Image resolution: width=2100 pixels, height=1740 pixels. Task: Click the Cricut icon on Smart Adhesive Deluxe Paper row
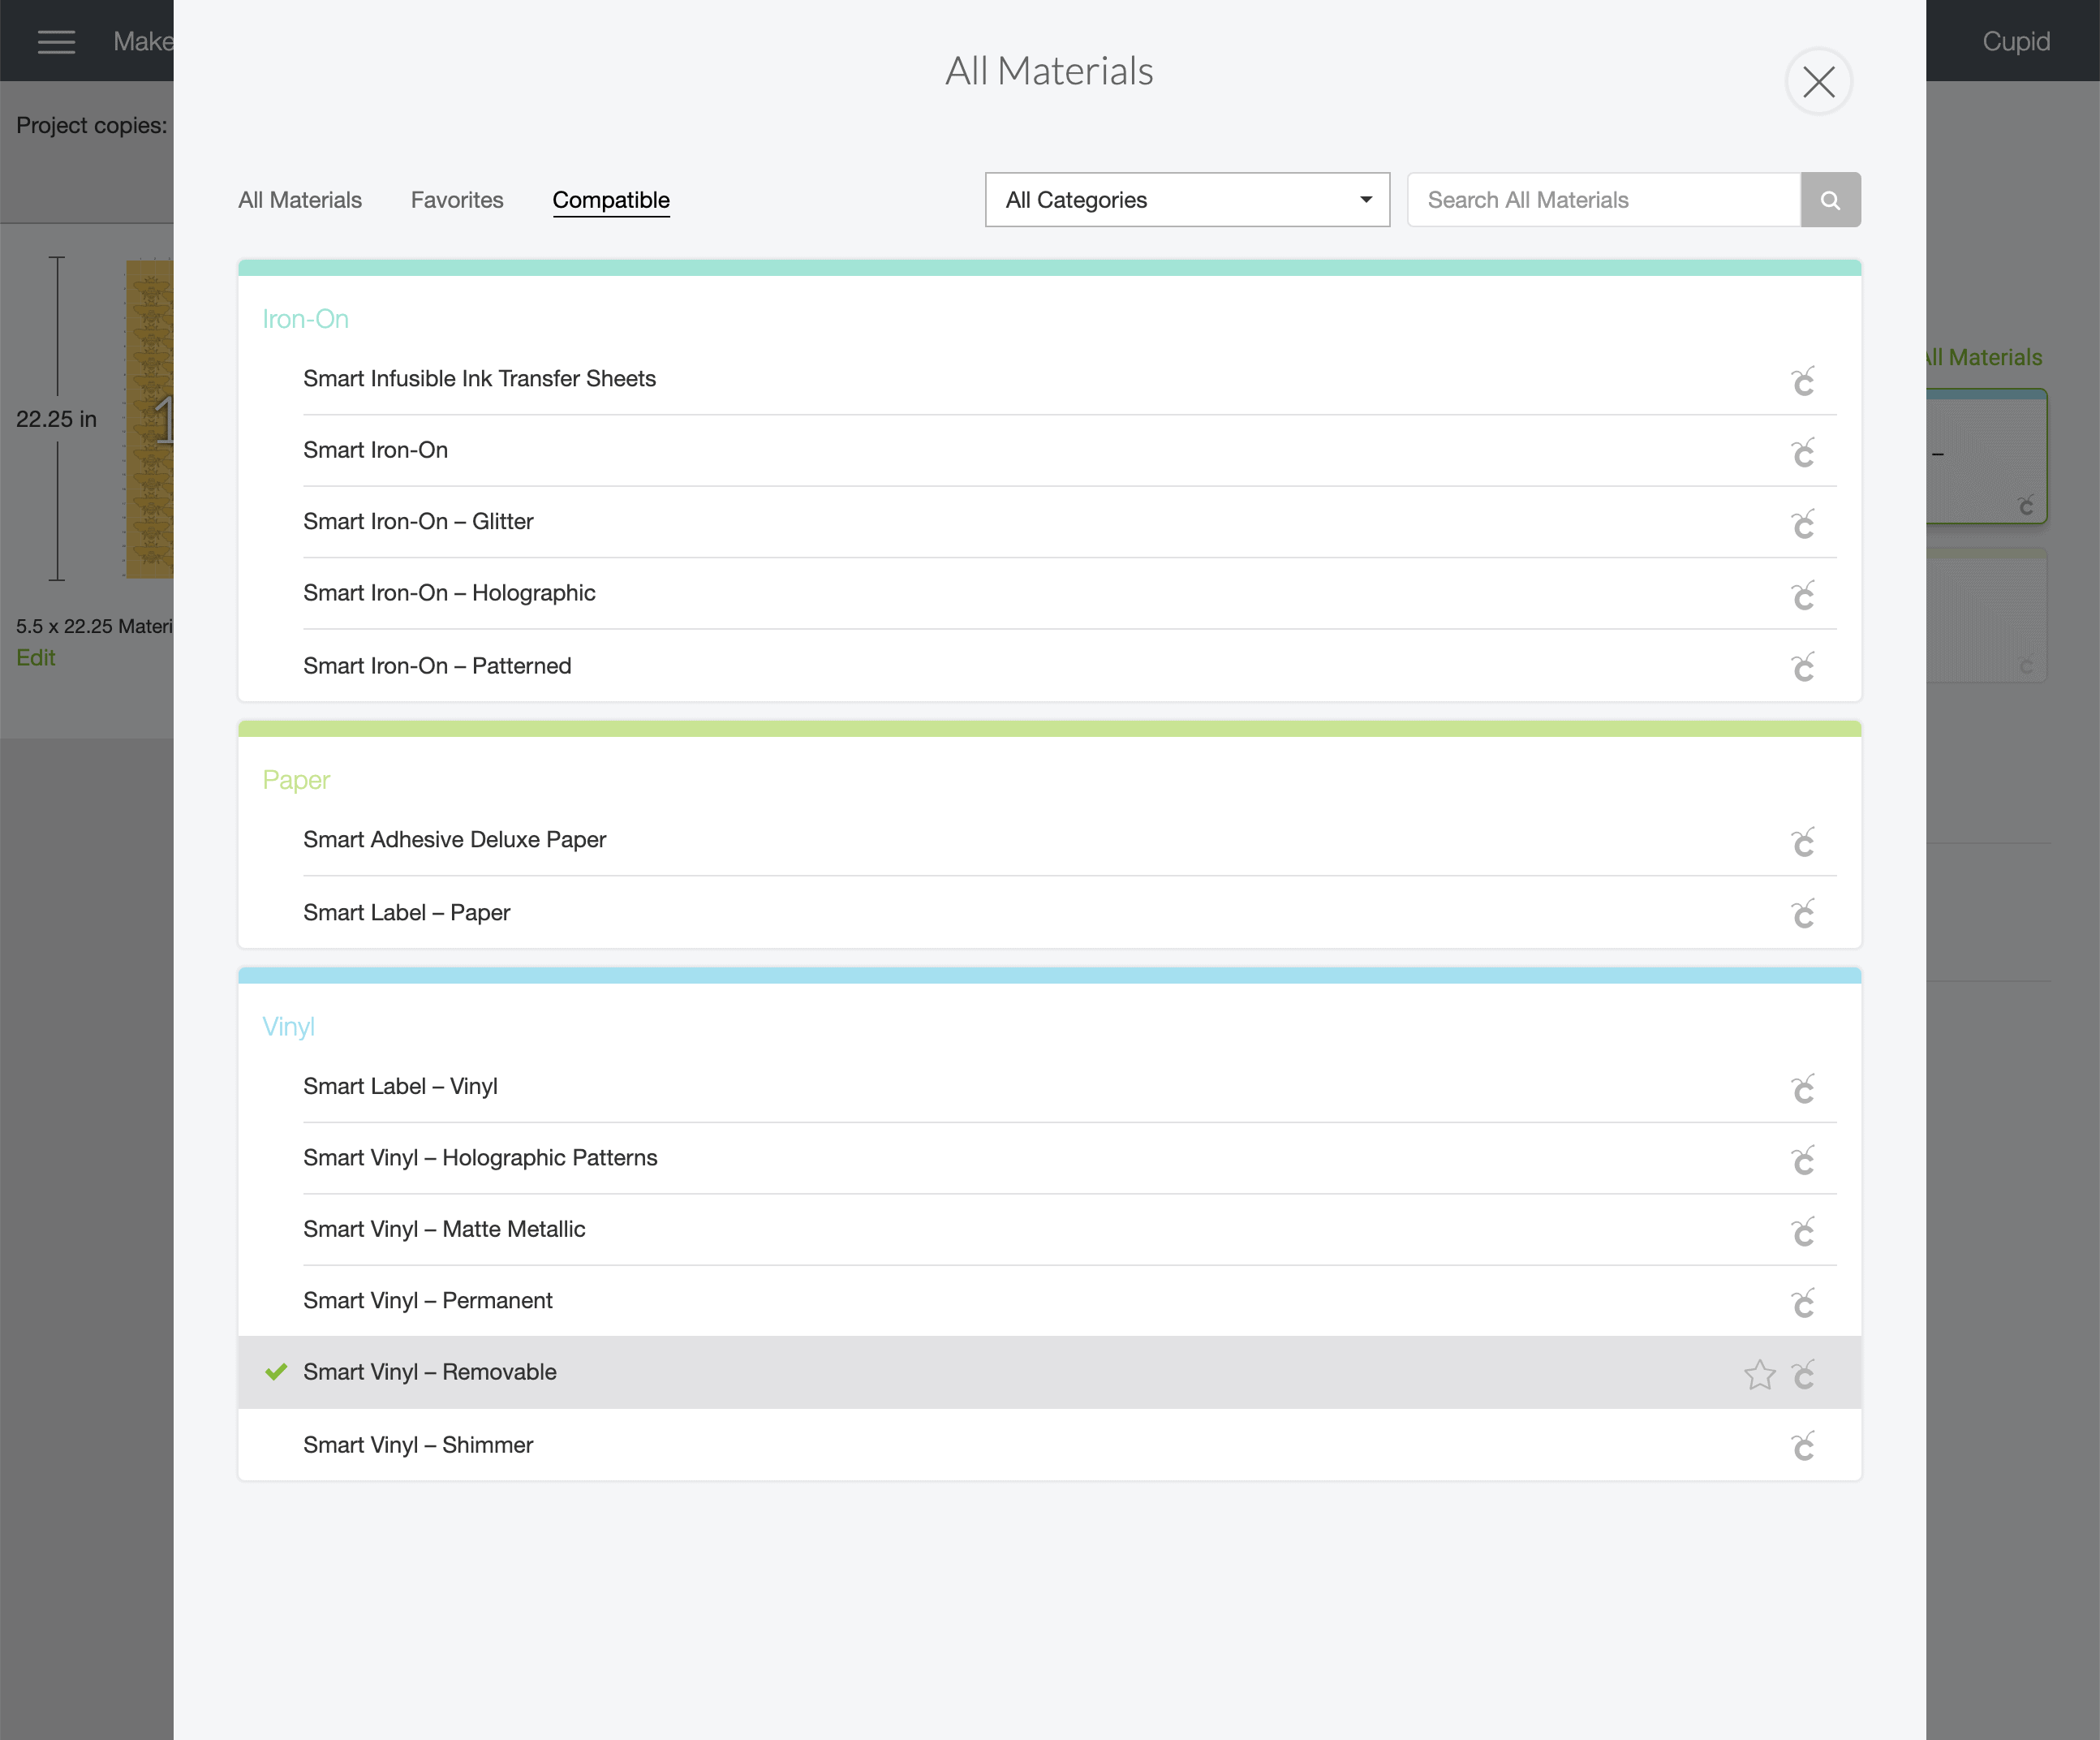(x=1802, y=842)
